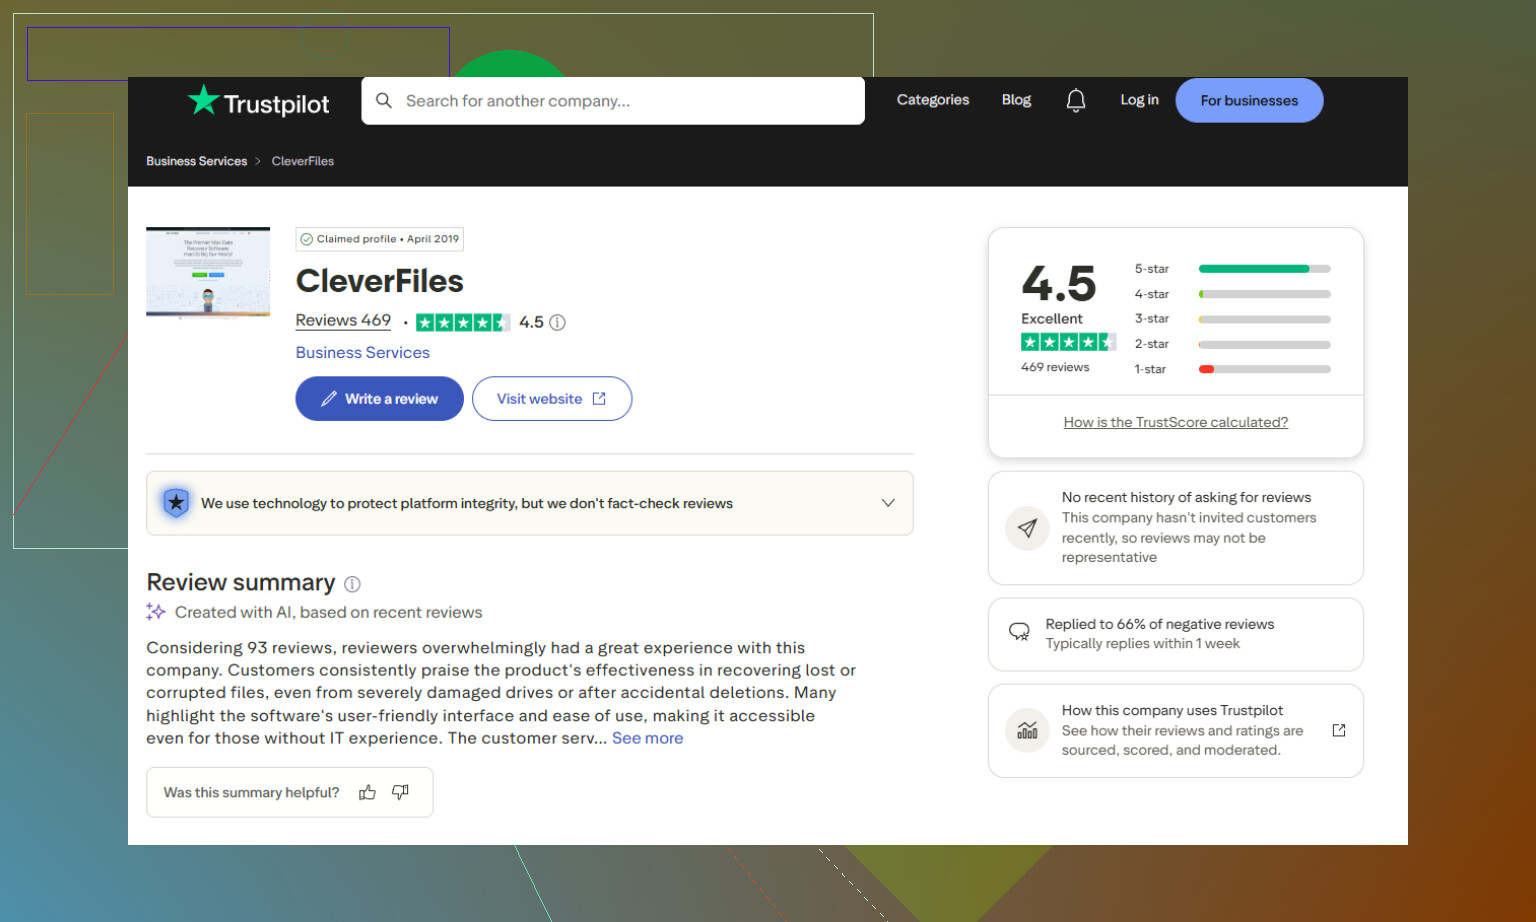Click the Trustpilot star logo
The height and width of the screenshot is (922, 1536).
pos(204,99)
